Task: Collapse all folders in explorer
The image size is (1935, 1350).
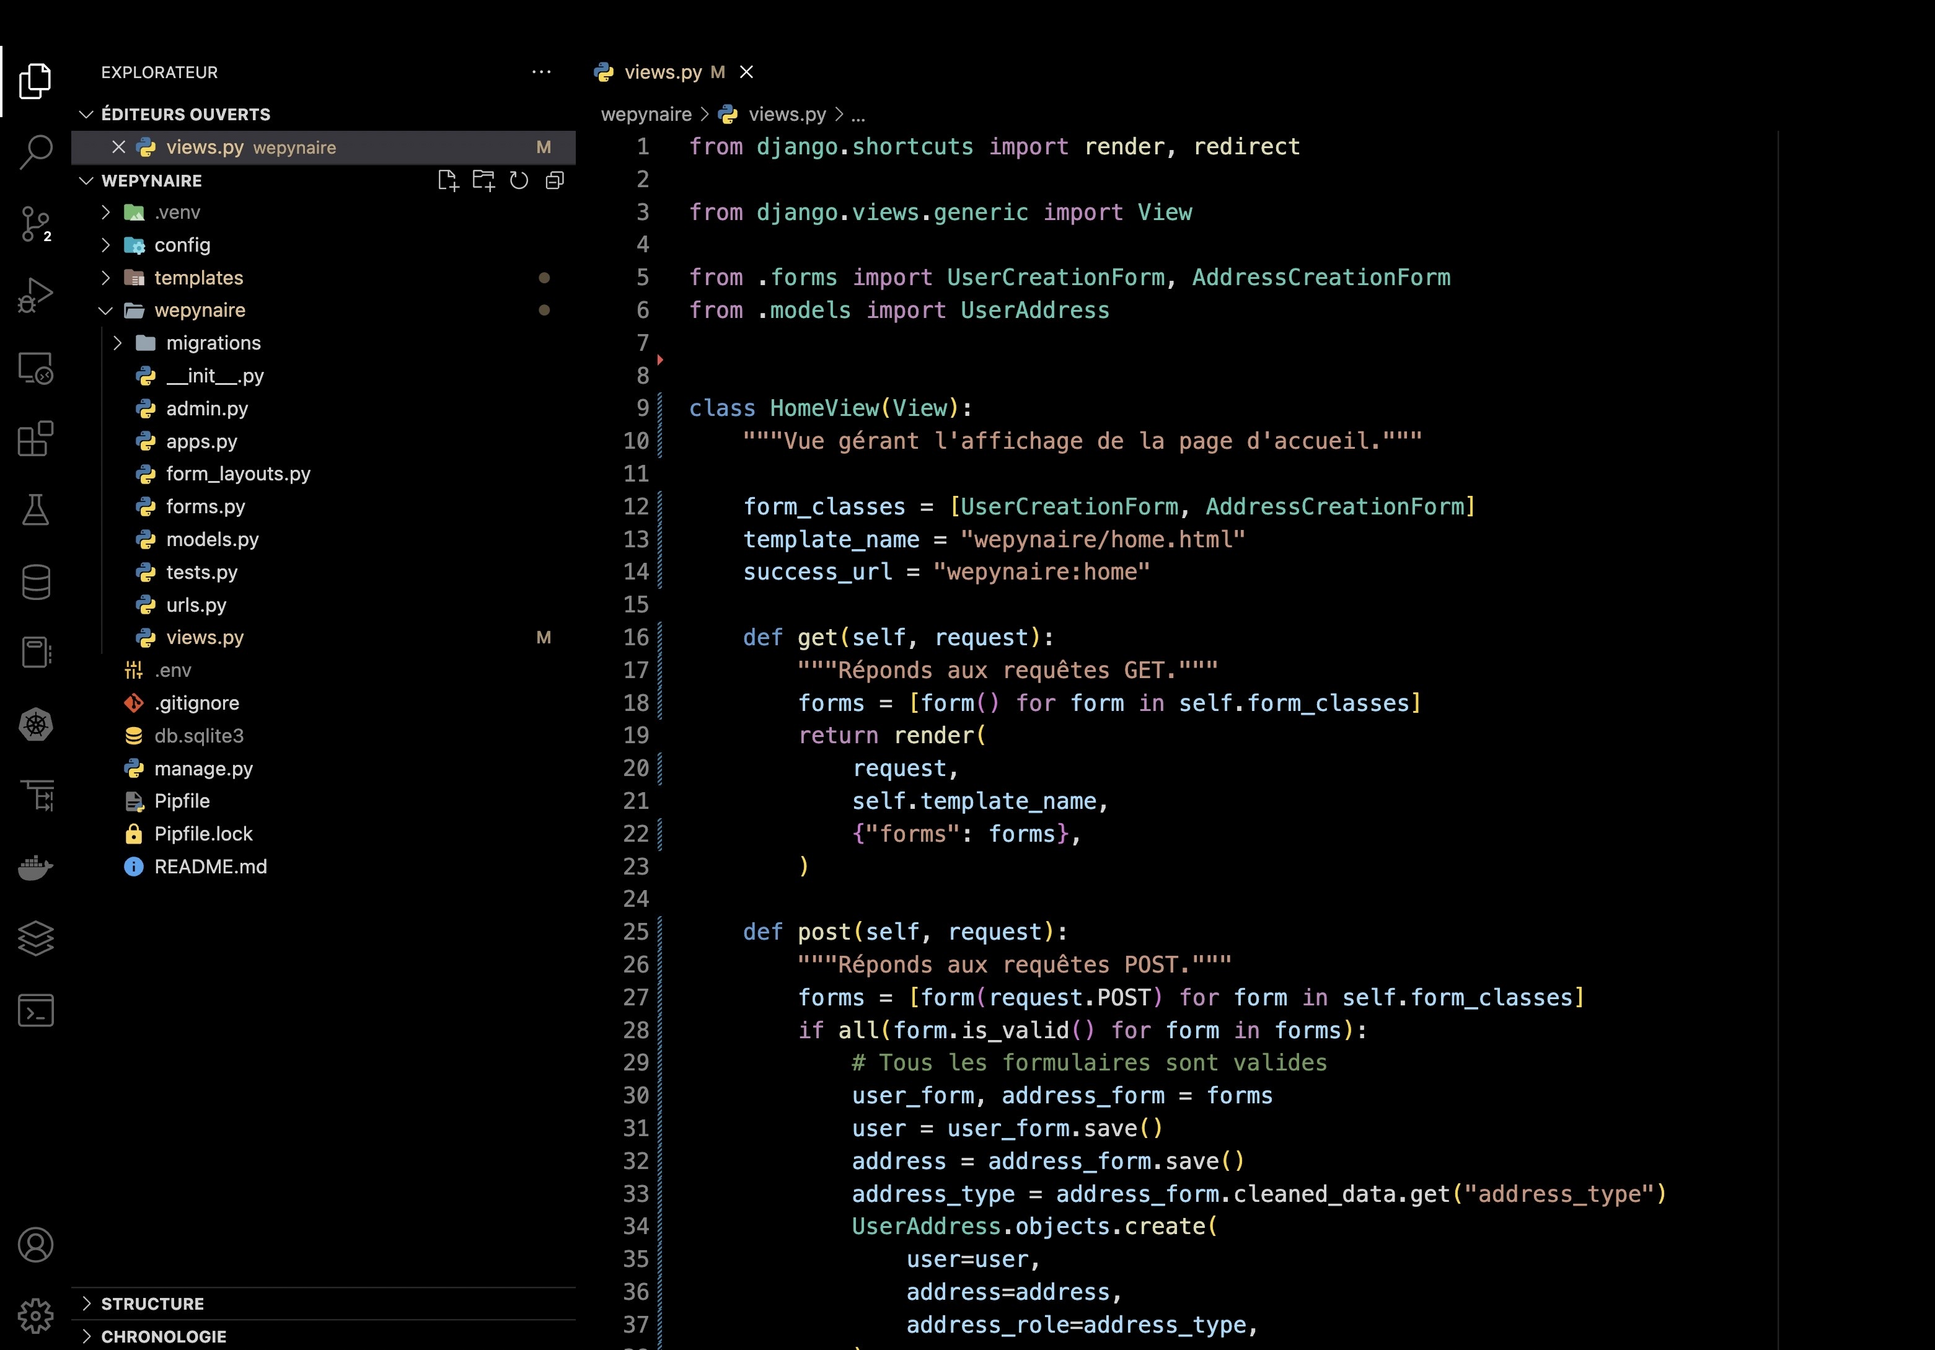Action: 555,181
